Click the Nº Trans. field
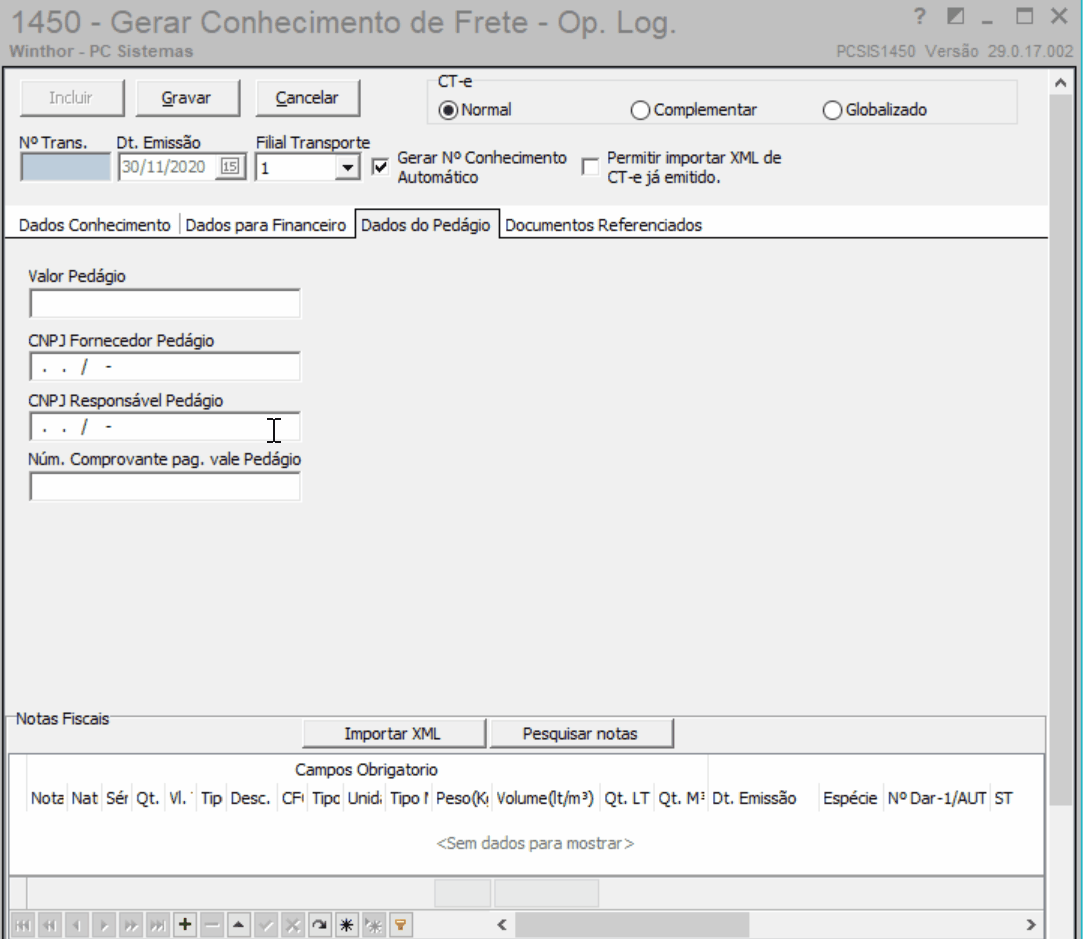This screenshot has height=939, width=1083. (x=65, y=168)
